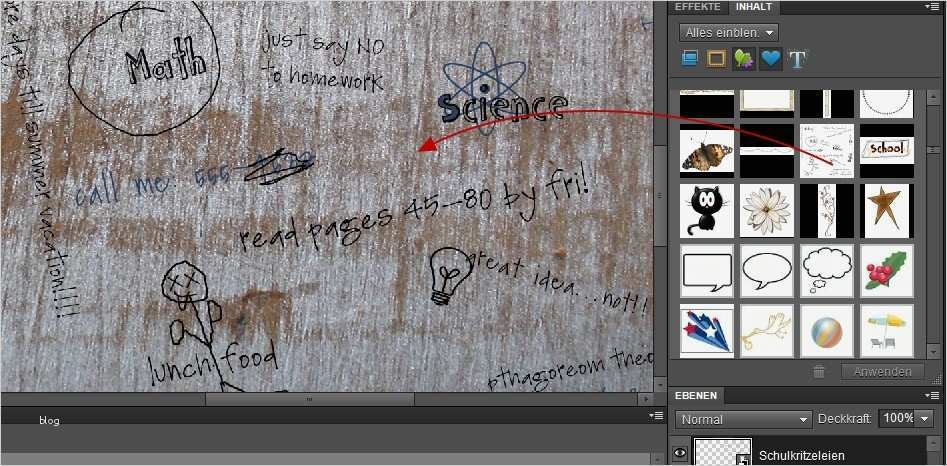This screenshot has width=947, height=466.
Task: Select the beaded circle frame thumbnail
Action: coord(887,104)
